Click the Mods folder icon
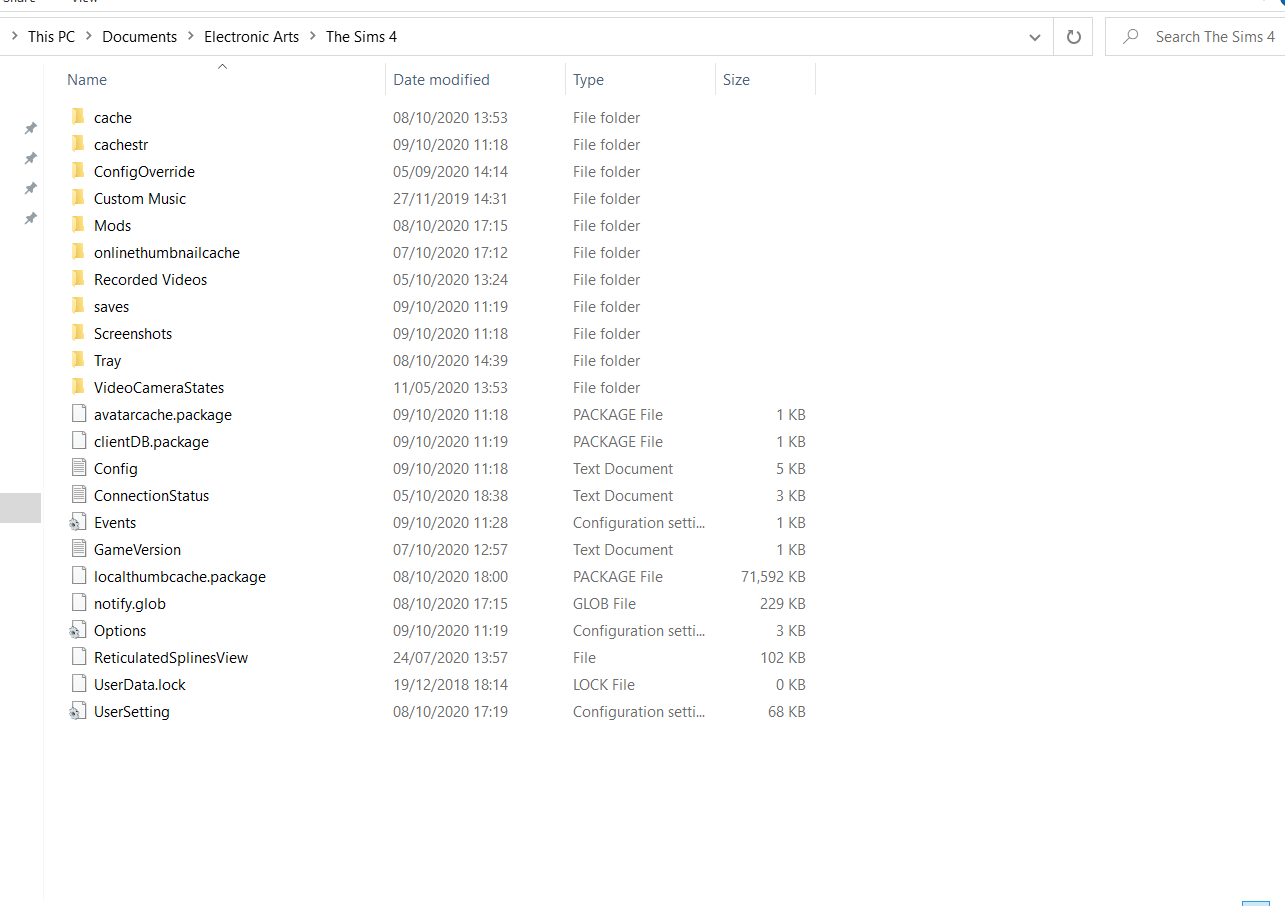The image size is (1285, 906). coord(78,225)
